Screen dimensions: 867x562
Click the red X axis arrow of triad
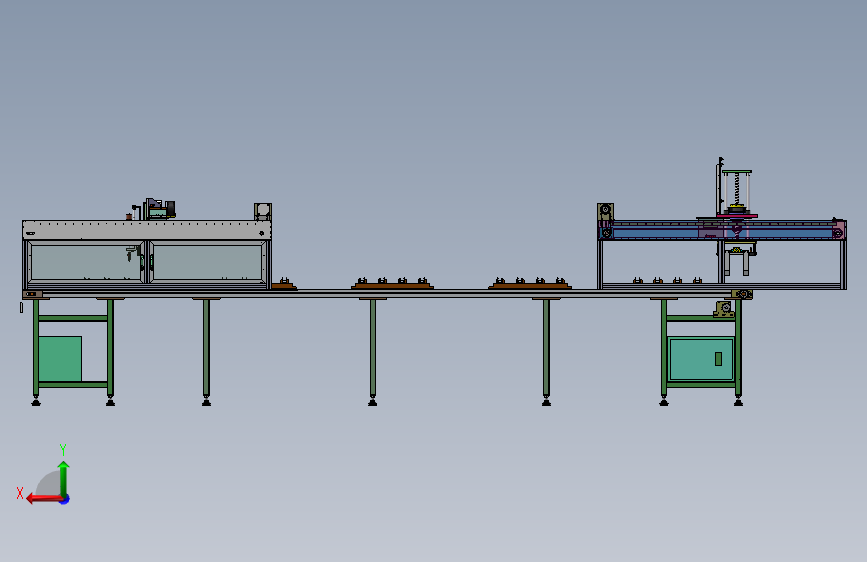click(43, 499)
